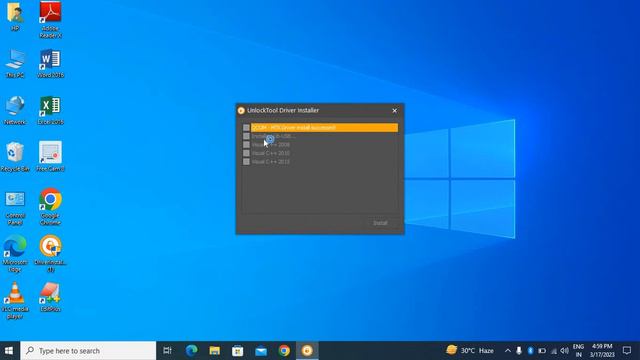Select the Visual C++ 2013 list entry
The image size is (640, 360).
pos(271,162)
